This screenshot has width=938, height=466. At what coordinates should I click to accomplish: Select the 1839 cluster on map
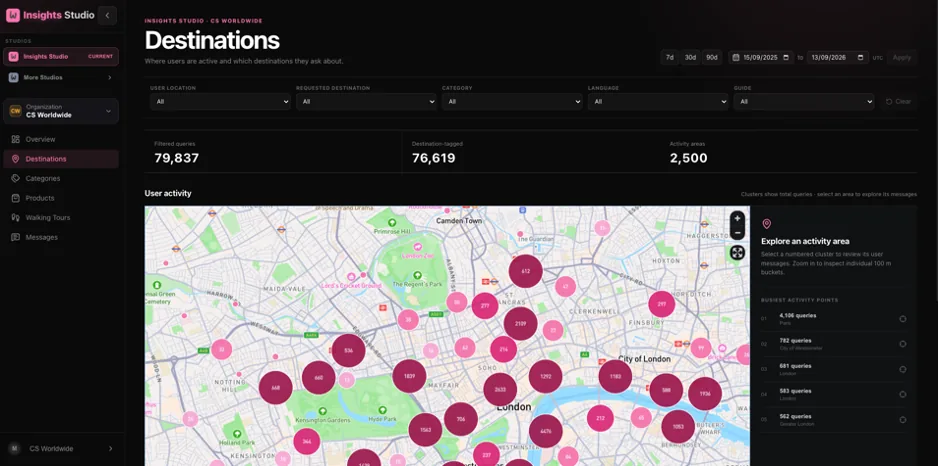point(409,376)
